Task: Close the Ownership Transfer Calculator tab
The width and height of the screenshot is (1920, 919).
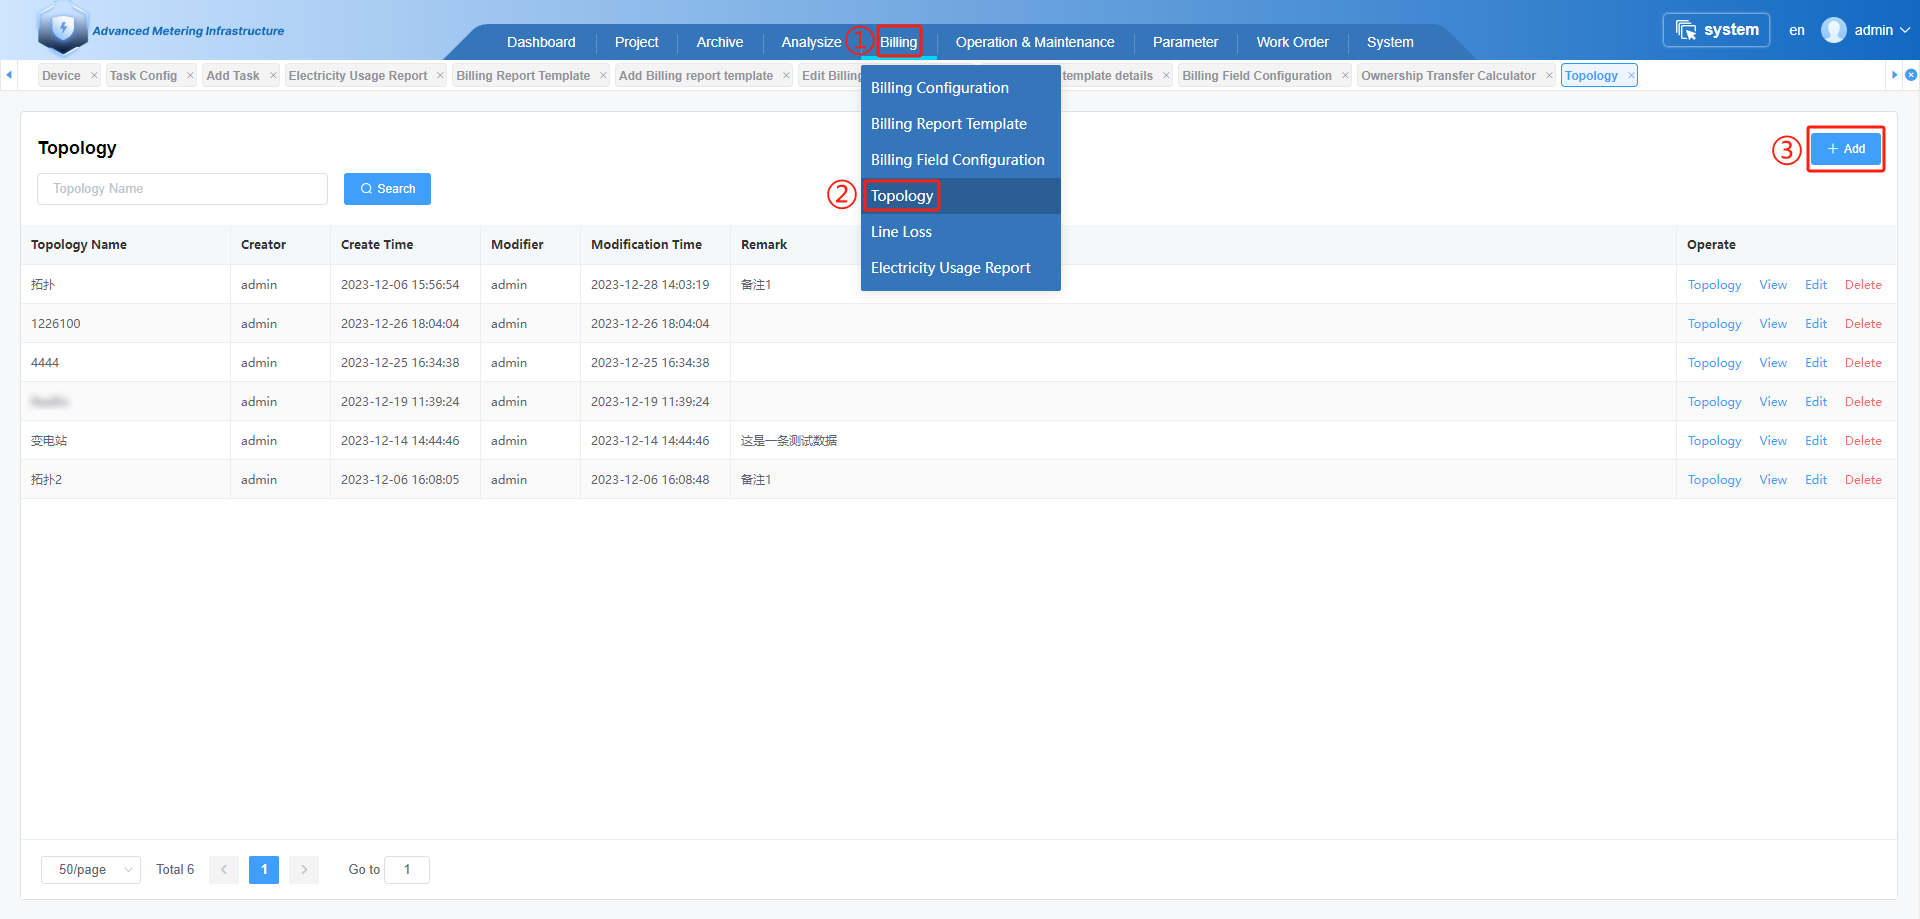Action: coord(1549,76)
